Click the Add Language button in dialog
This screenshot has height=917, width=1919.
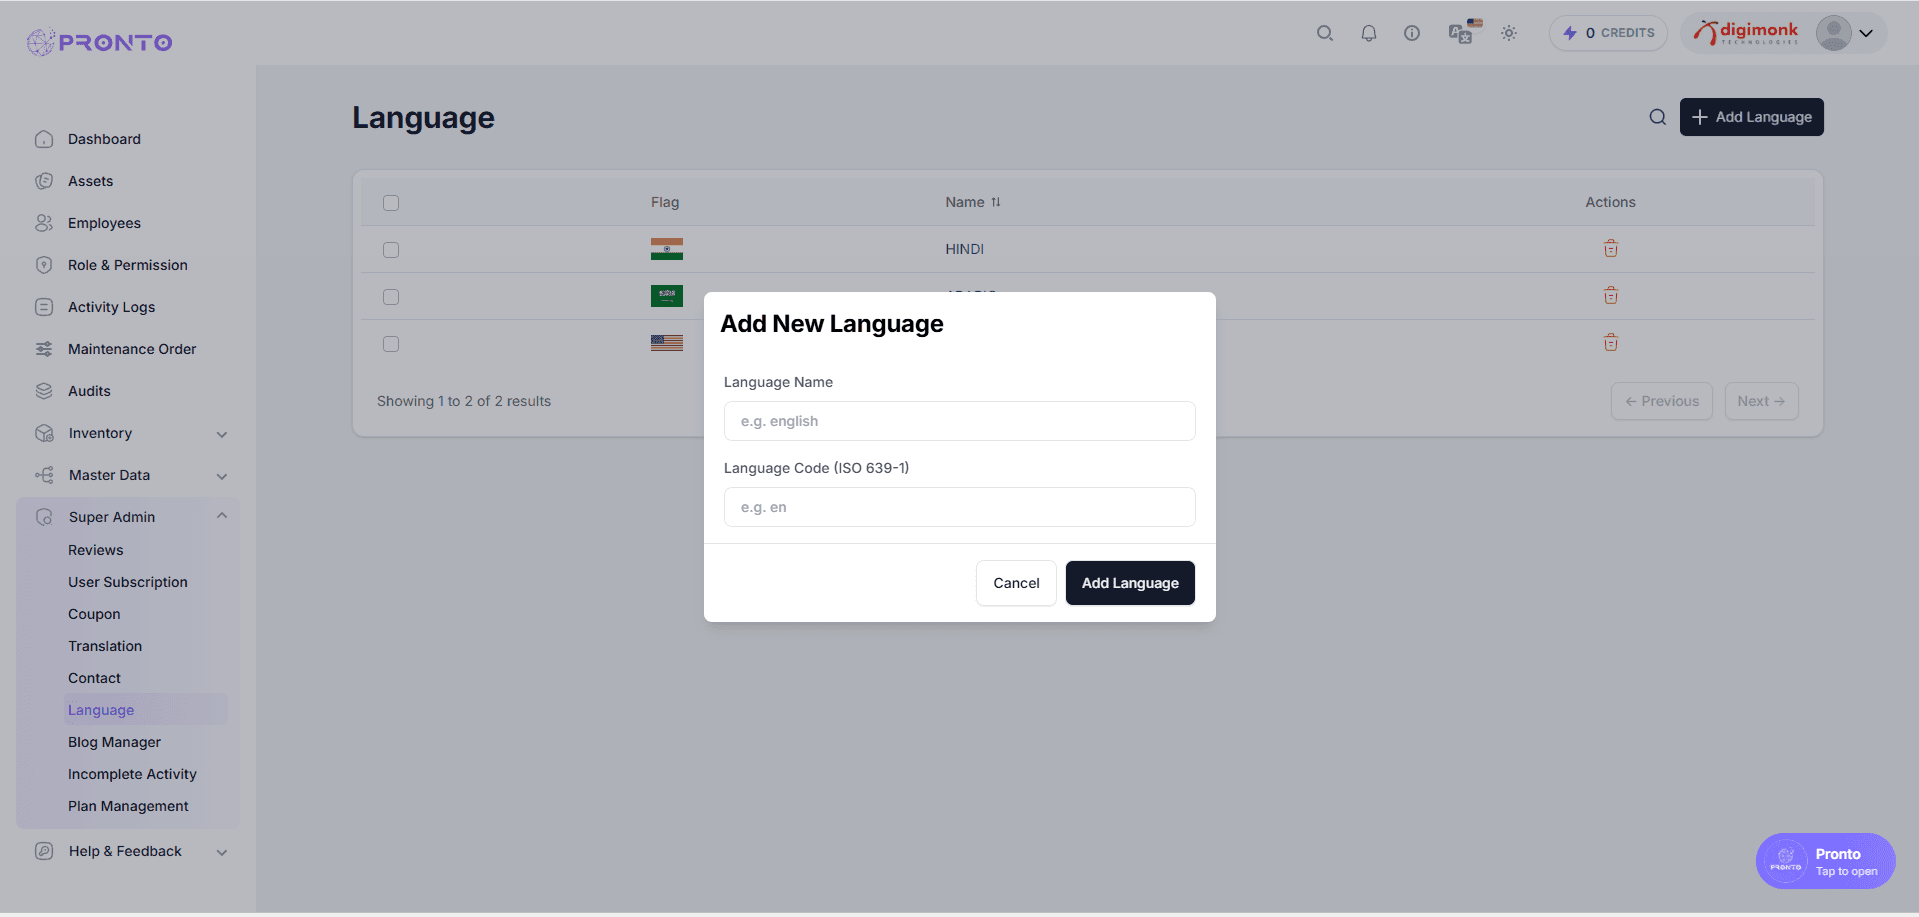pos(1129,583)
